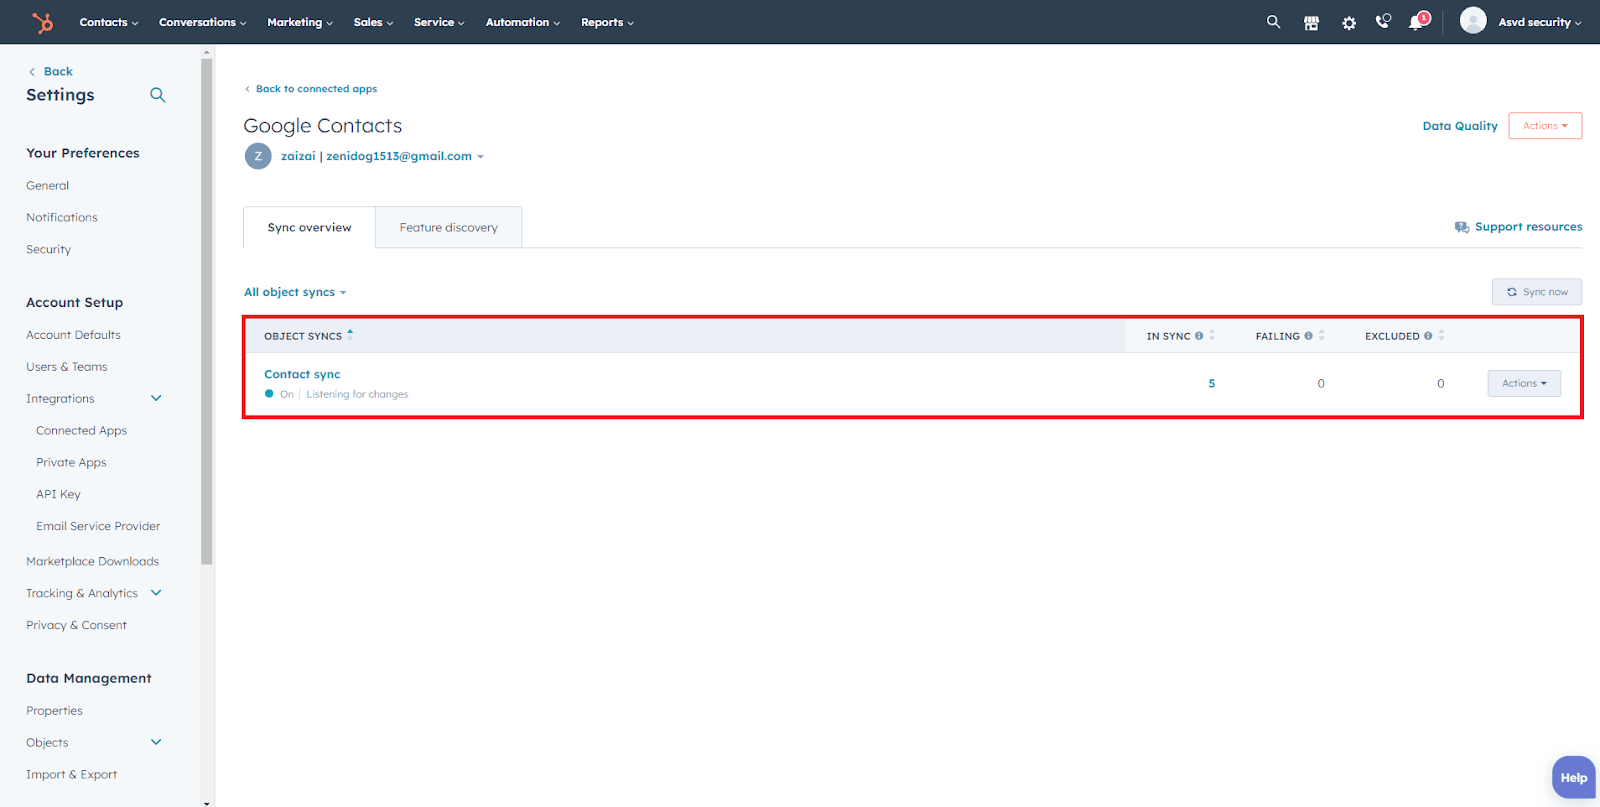Open API Key settings
The height and width of the screenshot is (807, 1600).
tap(58, 494)
